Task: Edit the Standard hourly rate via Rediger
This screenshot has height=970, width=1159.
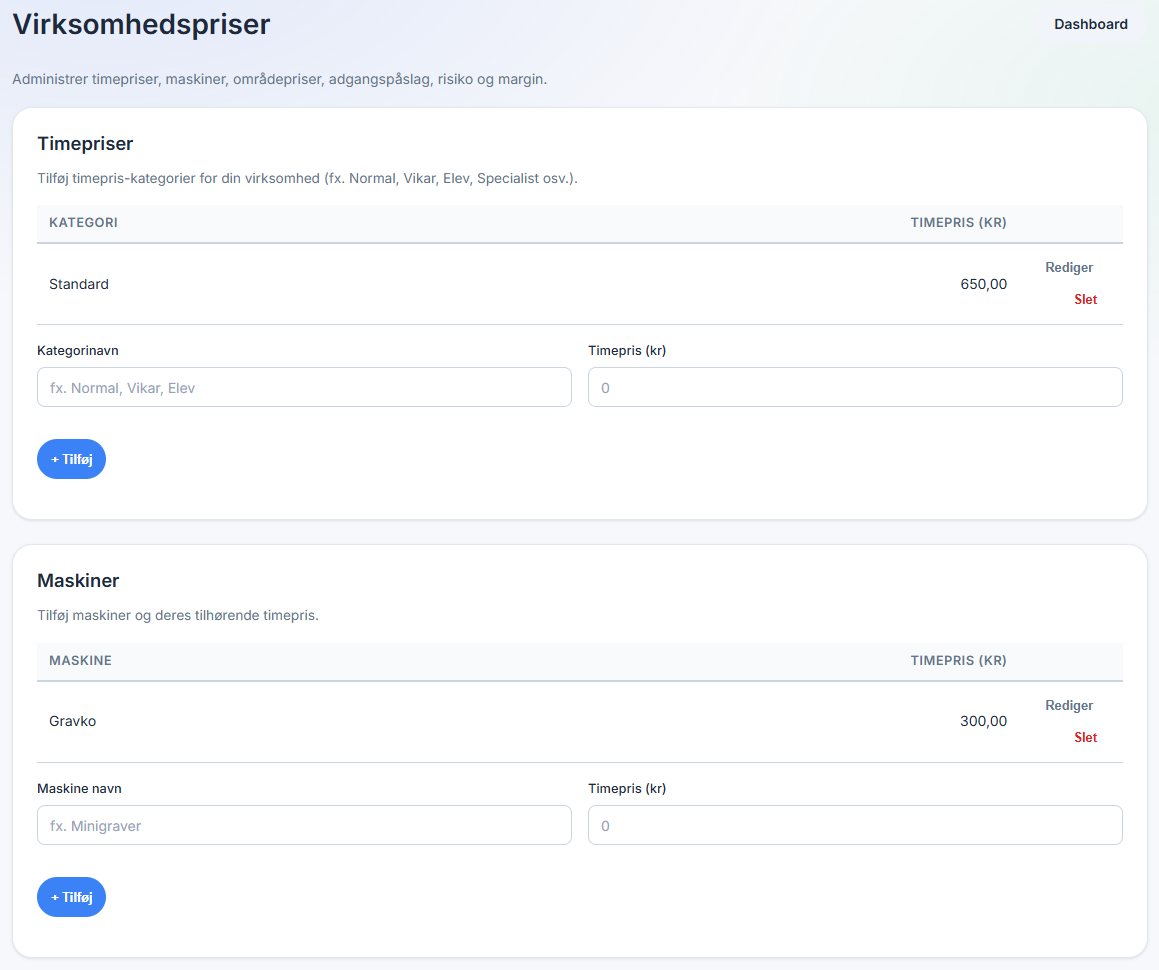Action: click(1069, 268)
